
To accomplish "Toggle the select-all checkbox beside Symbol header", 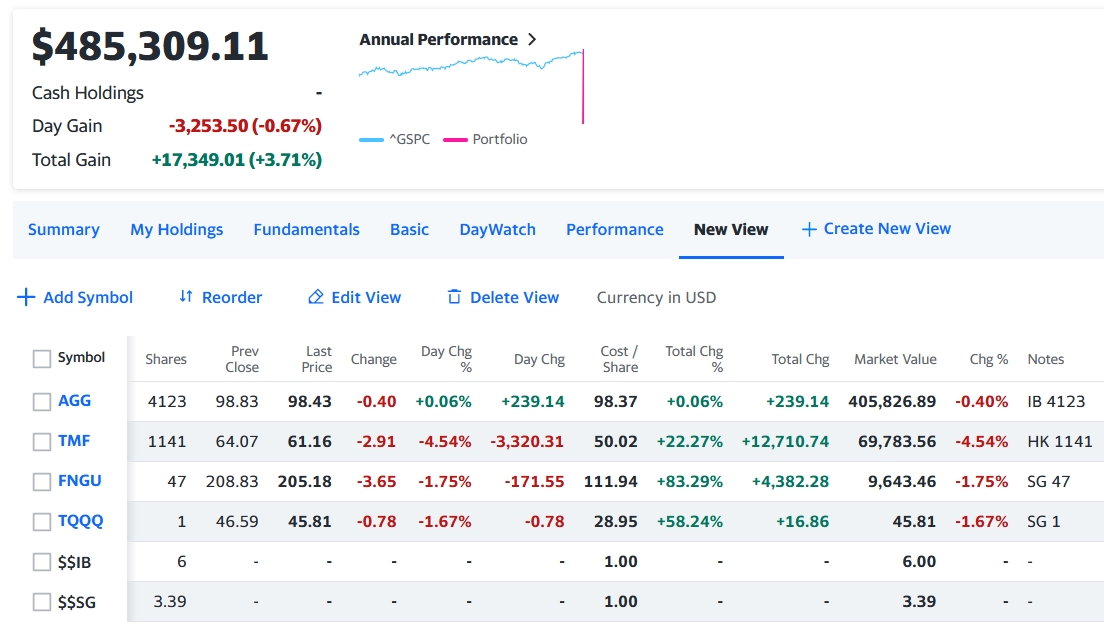I will click(41, 358).
